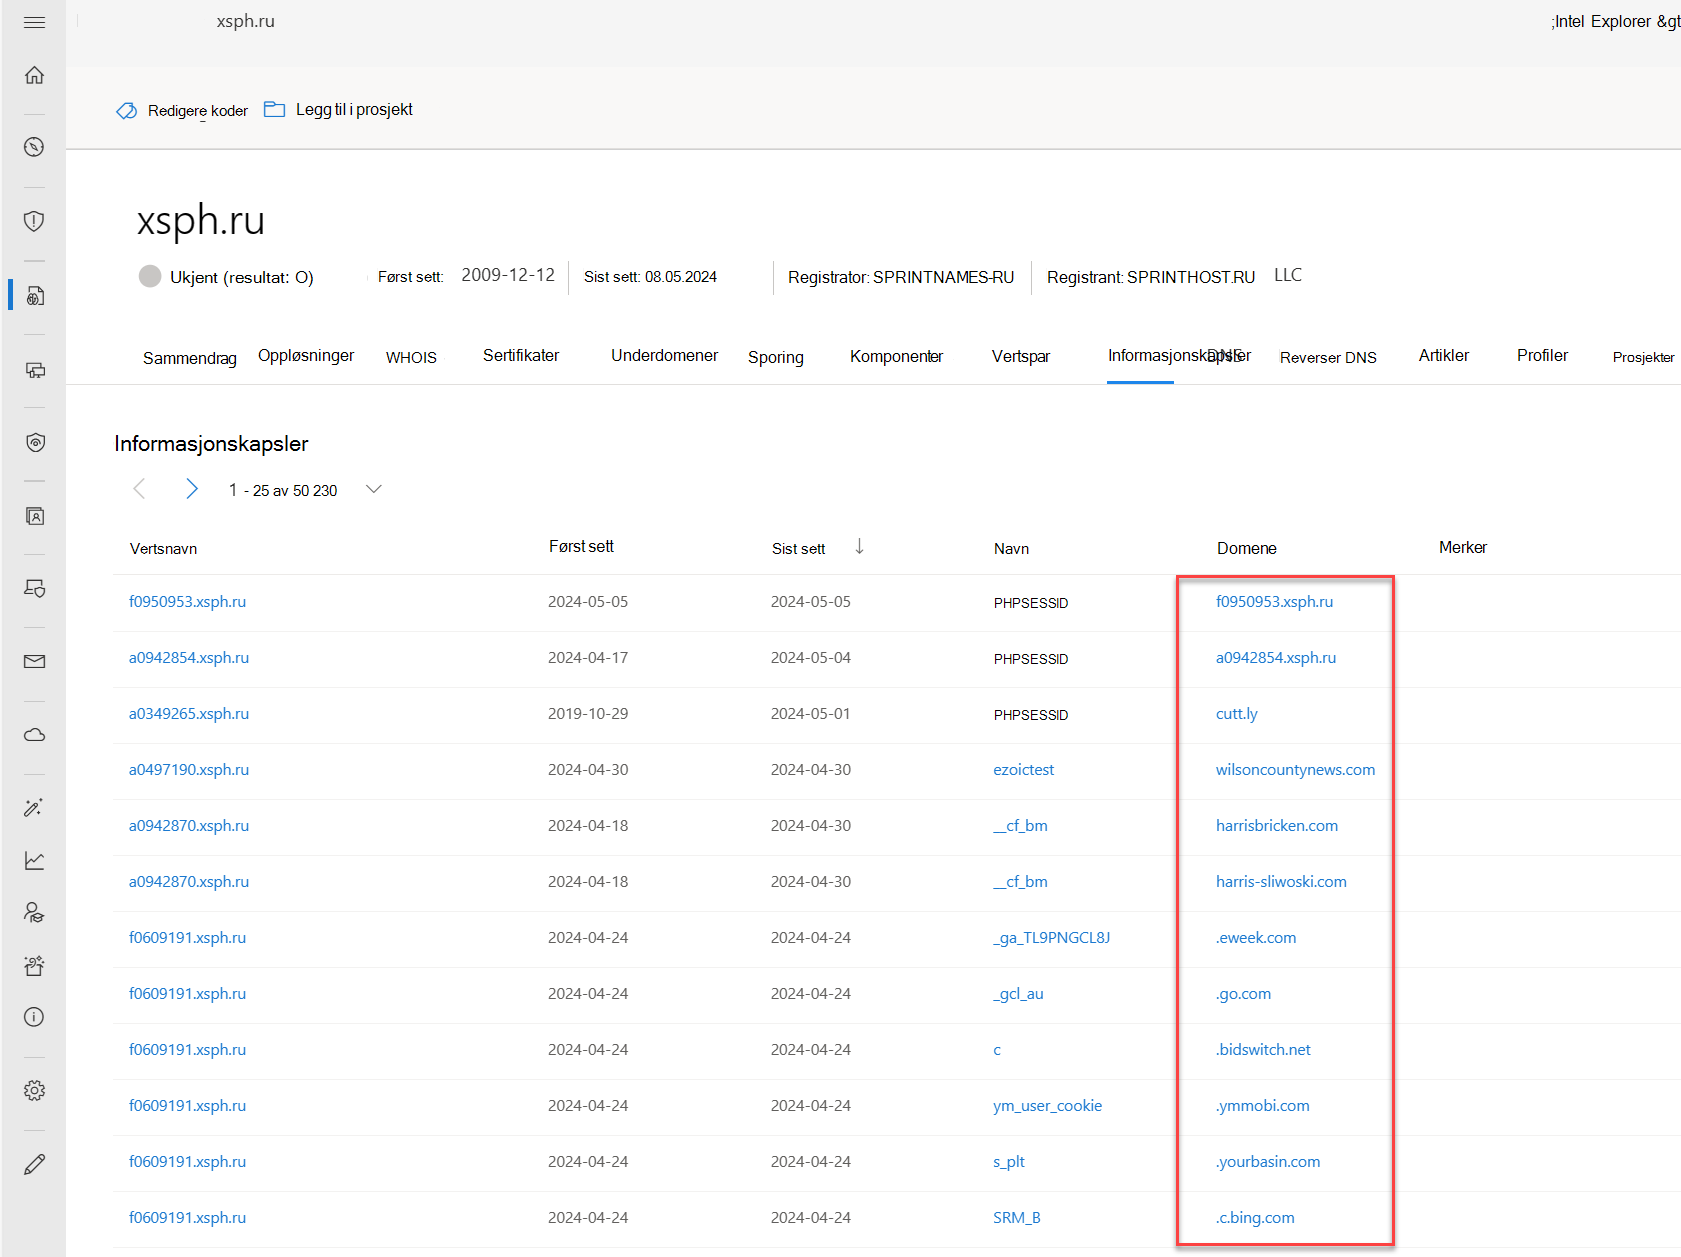The image size is (1681, 1257).
Task: Go to the previous page of results
Action: (139, 489)
